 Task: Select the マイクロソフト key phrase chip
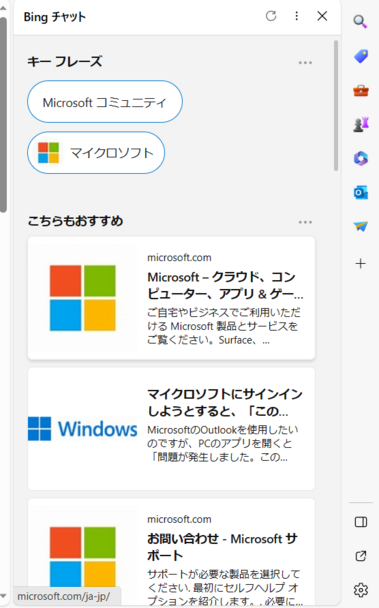(96, 153)
